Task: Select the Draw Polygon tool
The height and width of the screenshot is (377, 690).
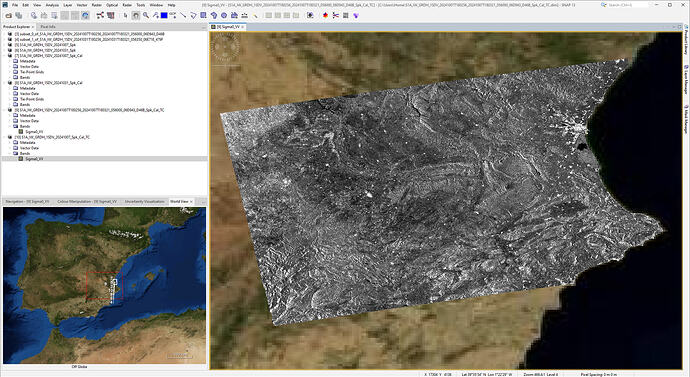Action: (213, 15)
